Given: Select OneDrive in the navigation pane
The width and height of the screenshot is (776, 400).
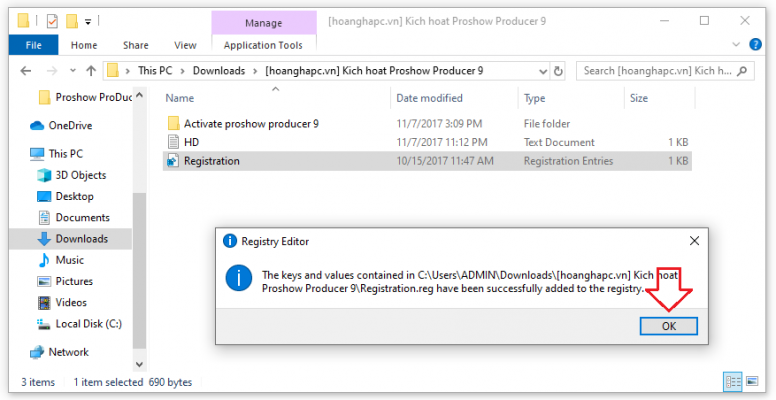Looking at the screenshot, I should [69, 125].
